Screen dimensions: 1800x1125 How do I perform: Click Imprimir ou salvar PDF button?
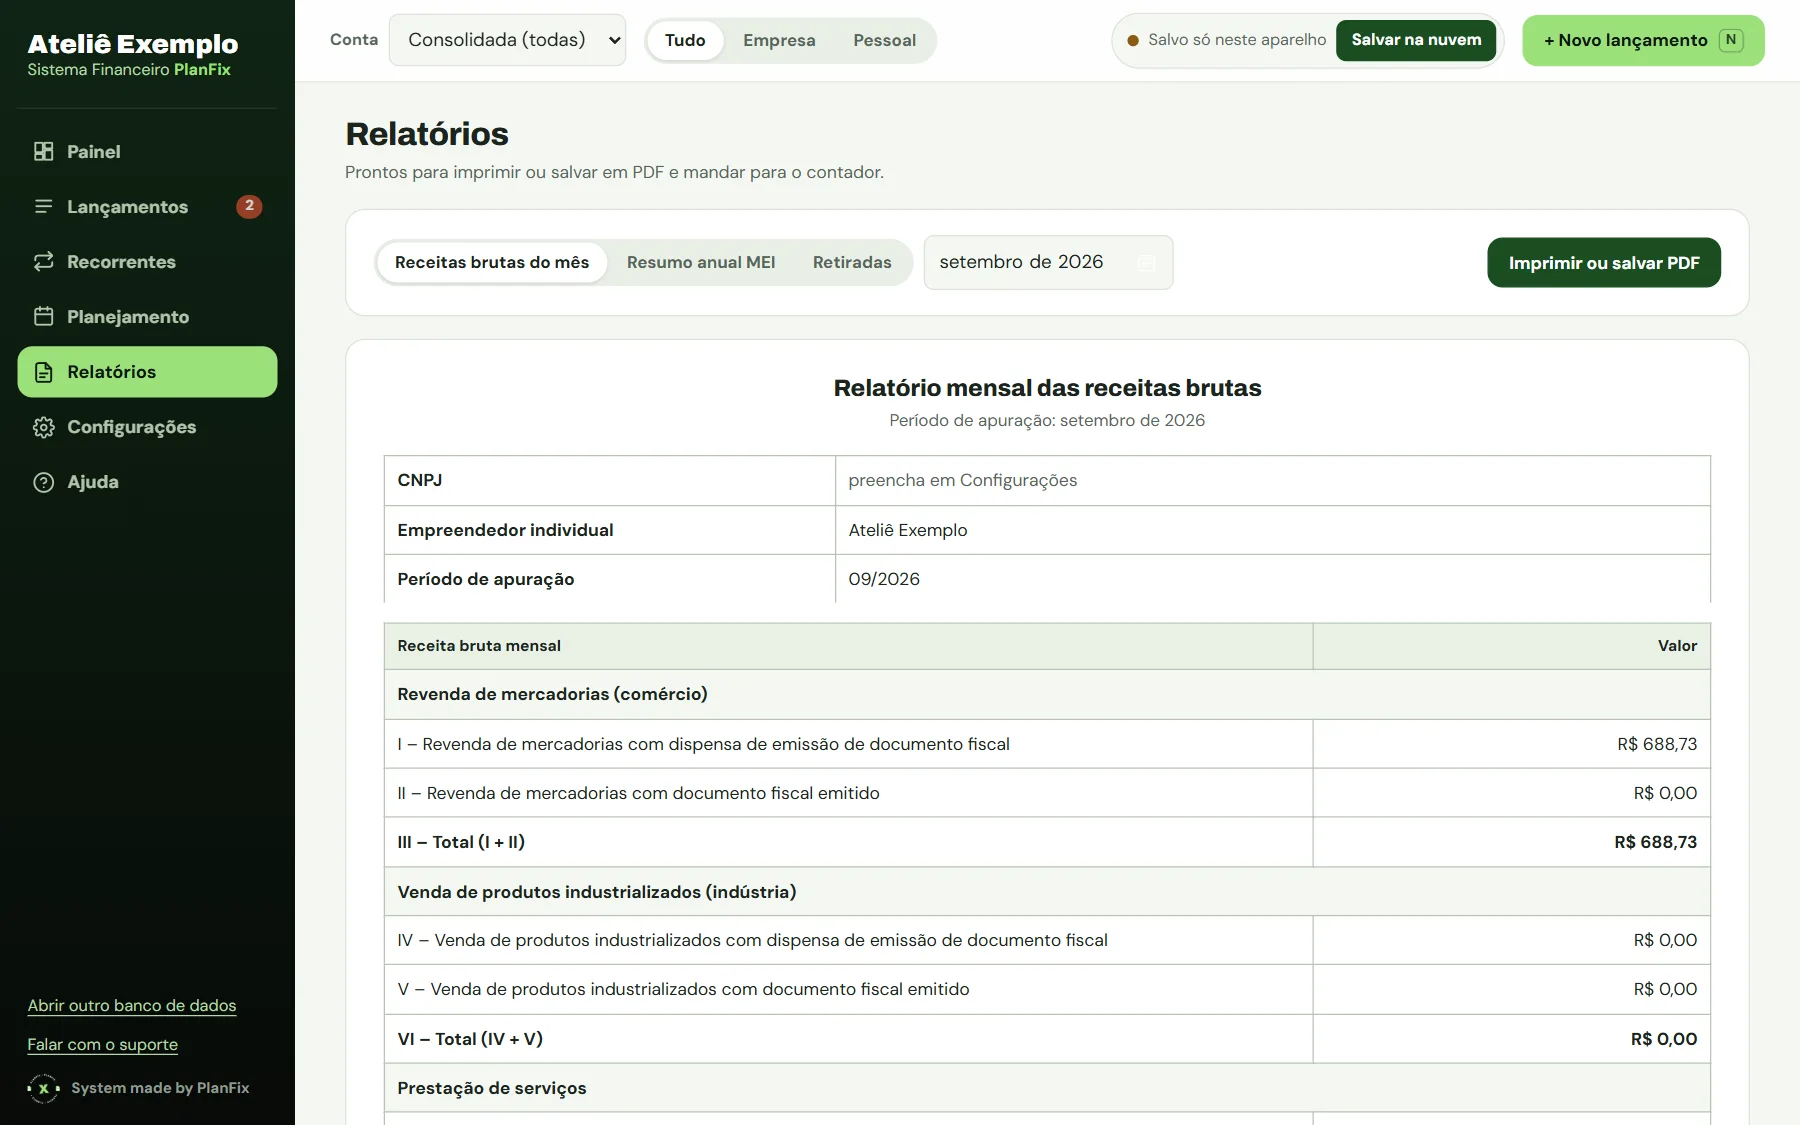(x=1604, y=262)
